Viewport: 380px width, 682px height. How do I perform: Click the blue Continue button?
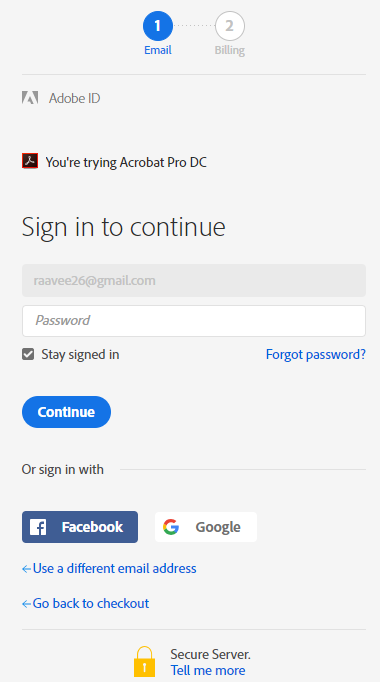(67, 412)
